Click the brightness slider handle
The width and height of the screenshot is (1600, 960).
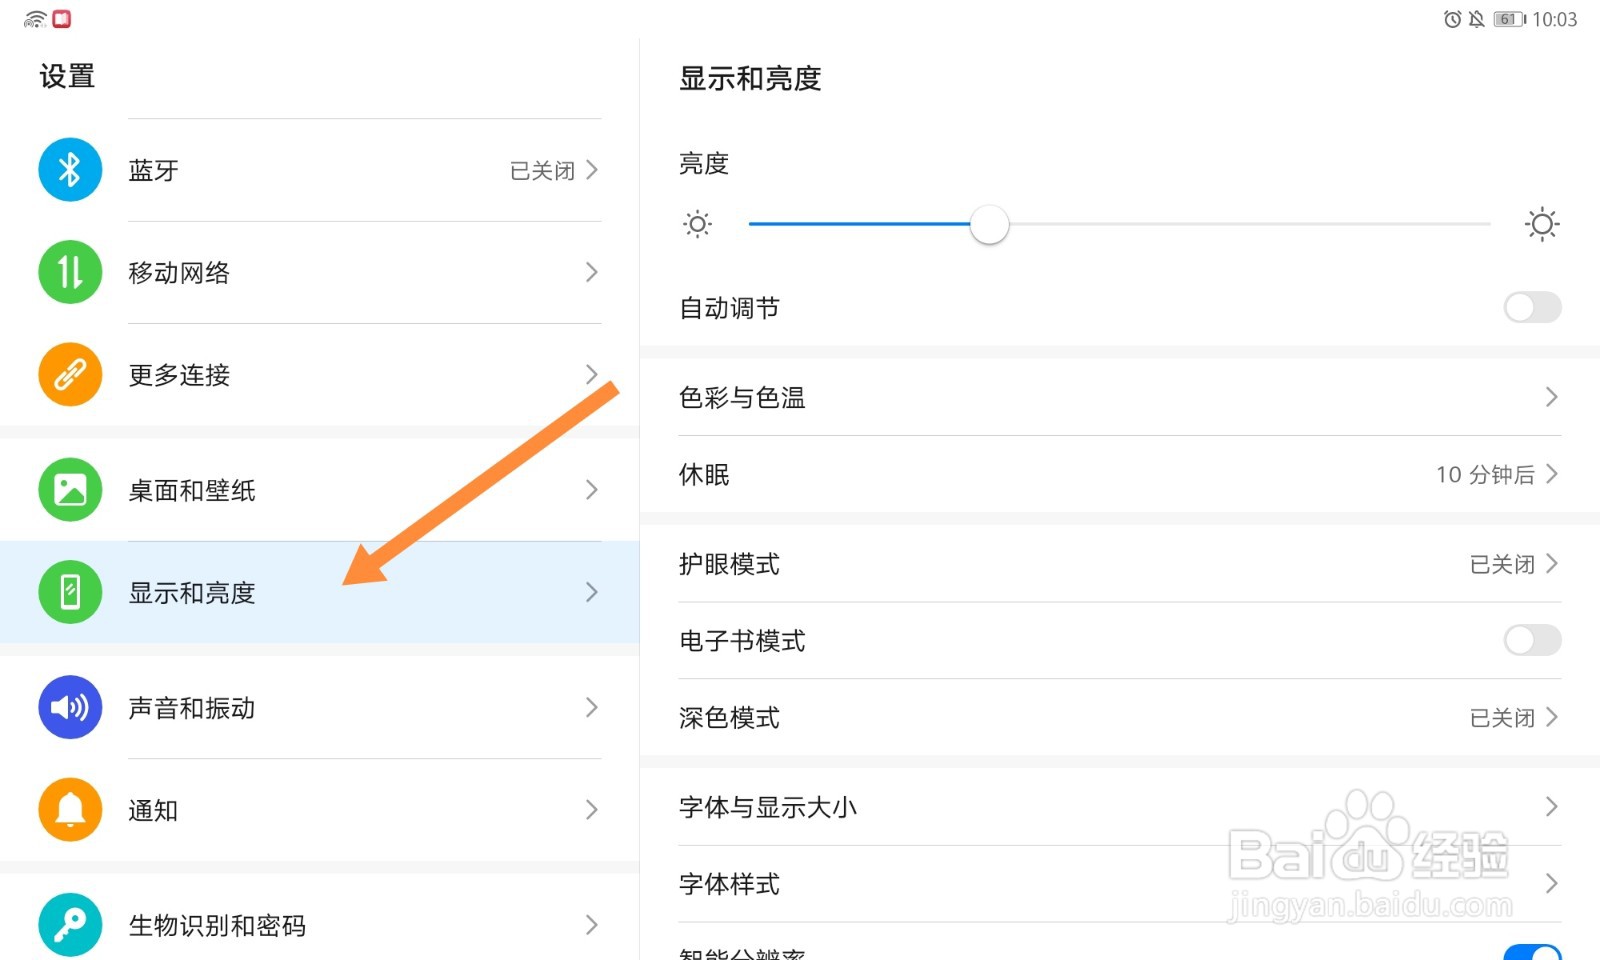click(989, 224)
